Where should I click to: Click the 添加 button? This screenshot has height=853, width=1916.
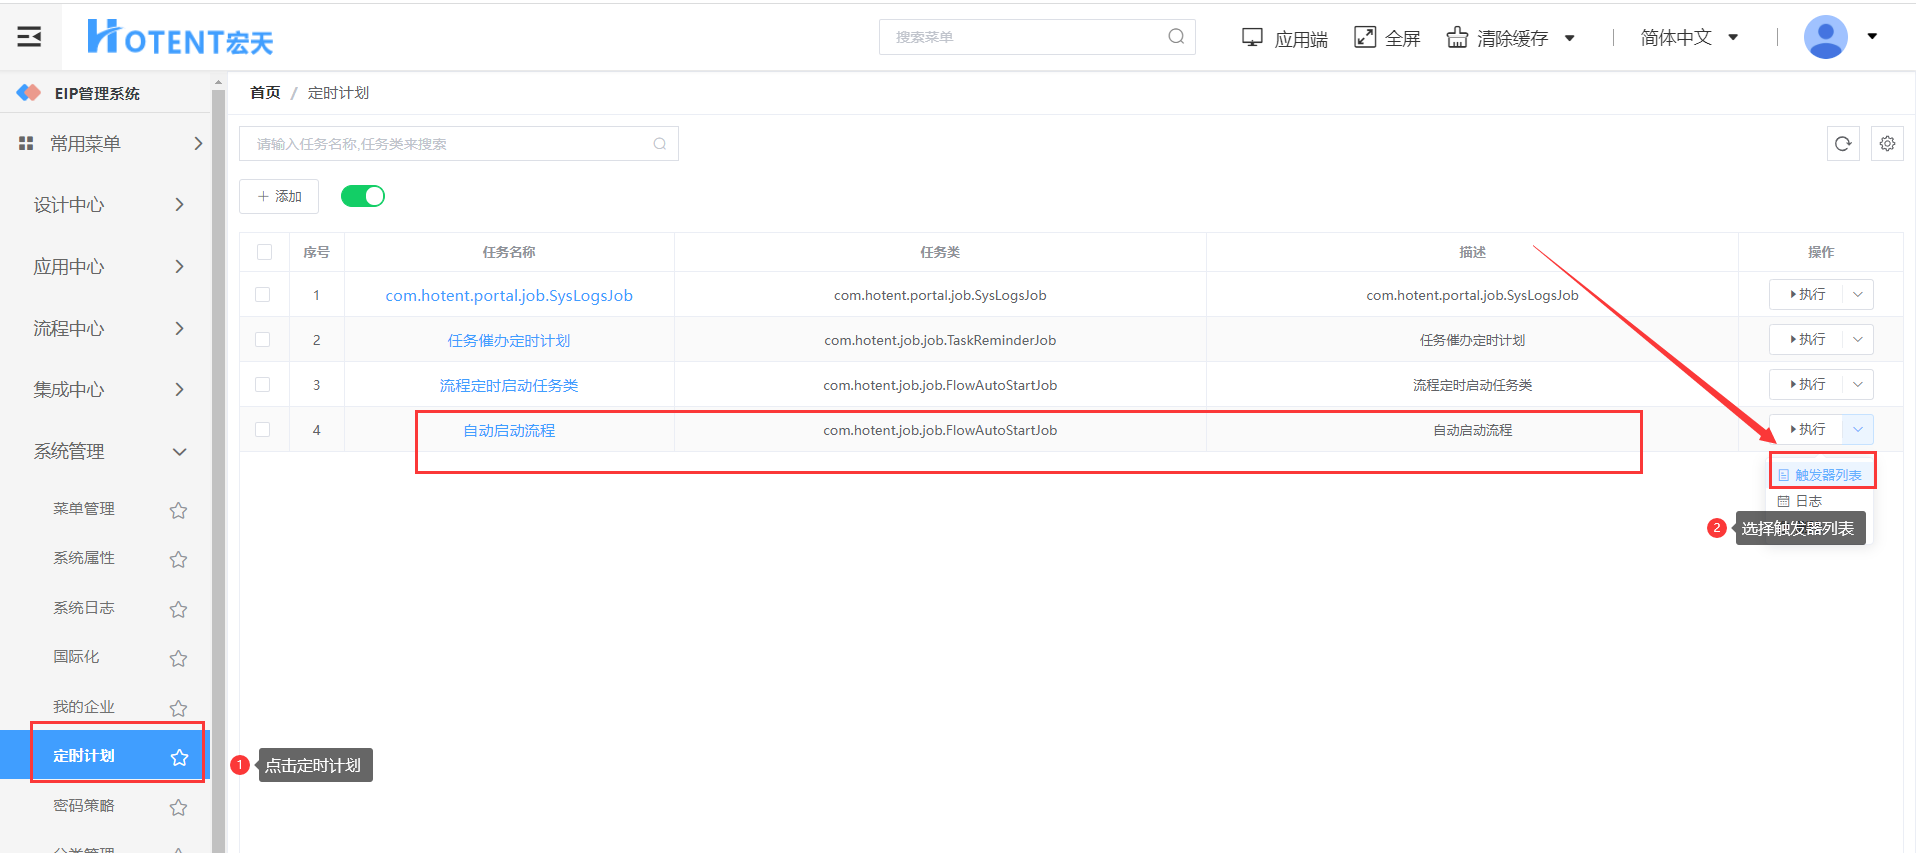coord(279,197)
